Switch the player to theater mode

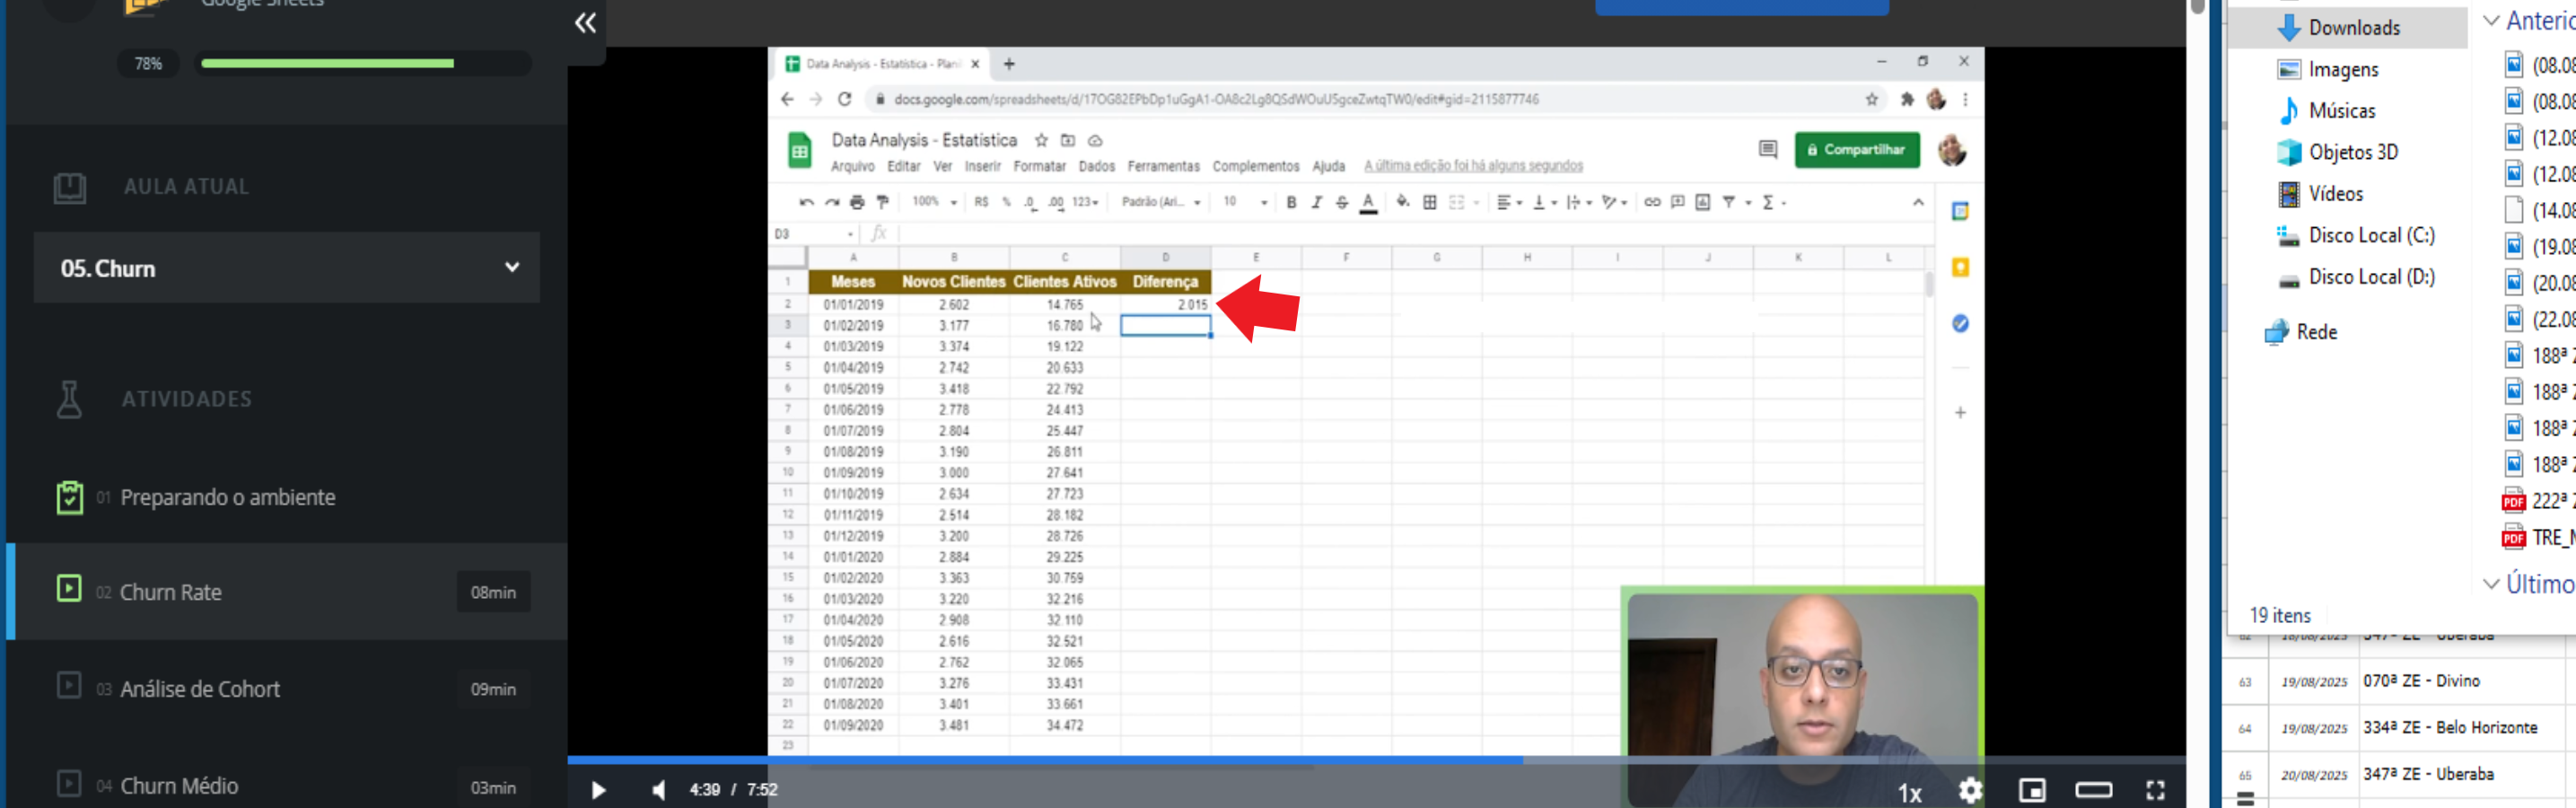pyautogui.click(x=2093, y=790)
